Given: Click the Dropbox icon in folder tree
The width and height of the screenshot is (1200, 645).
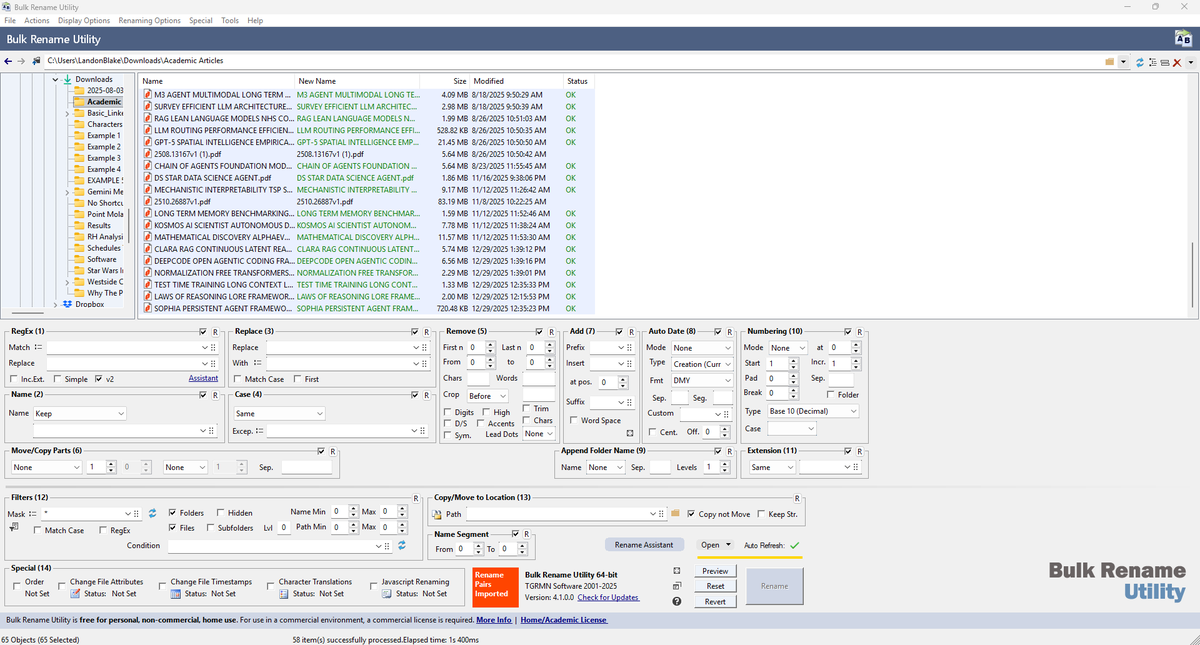Looking at the screenshot, I should (x=67, y=304).
